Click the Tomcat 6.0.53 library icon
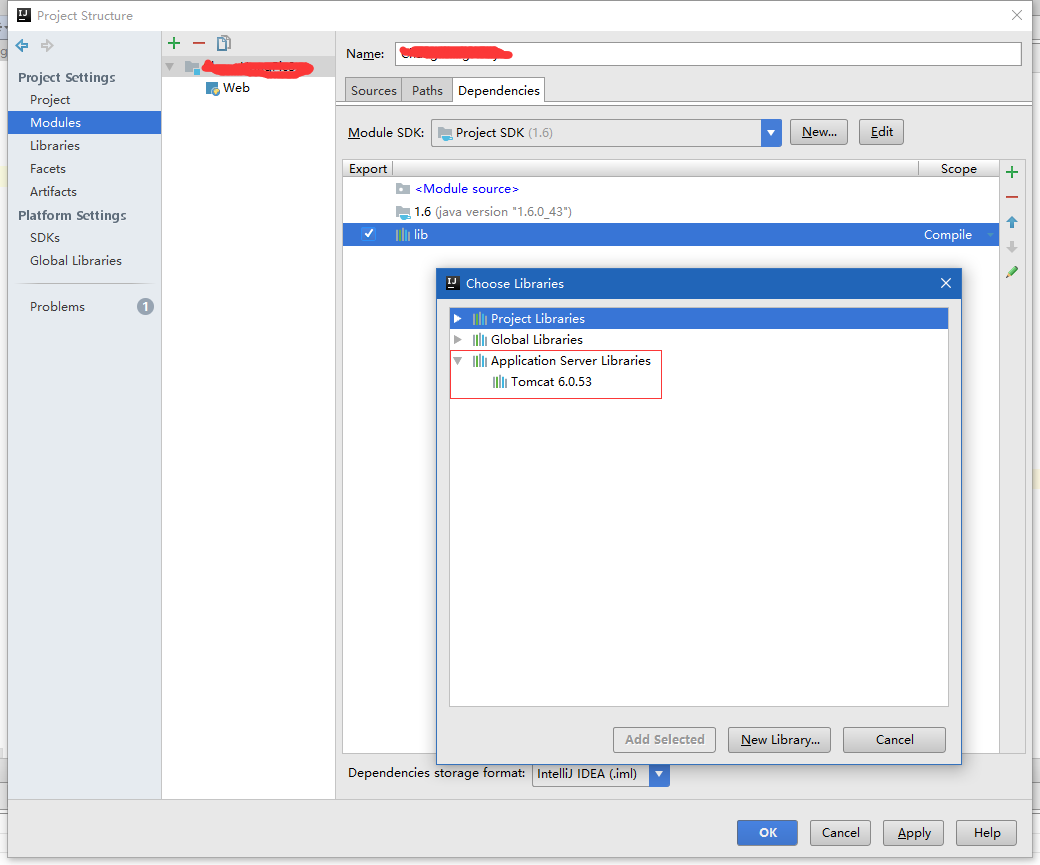This screenshot has height=865, width=1040. pyautogui.click(x=499, y=382)
